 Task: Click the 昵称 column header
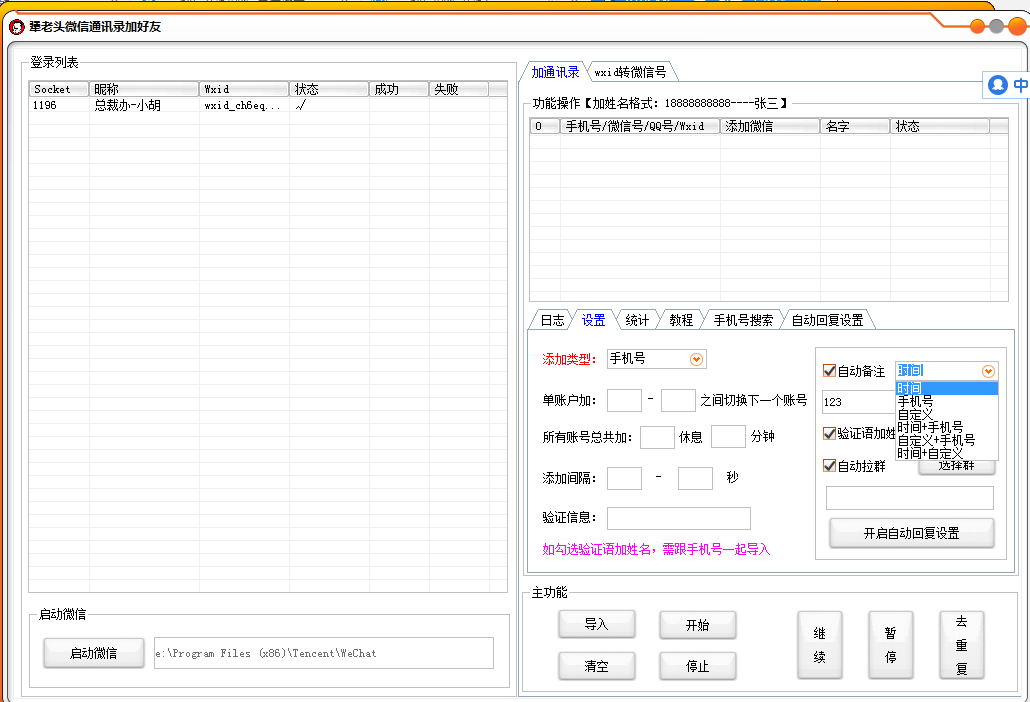(x=145, y=89)
